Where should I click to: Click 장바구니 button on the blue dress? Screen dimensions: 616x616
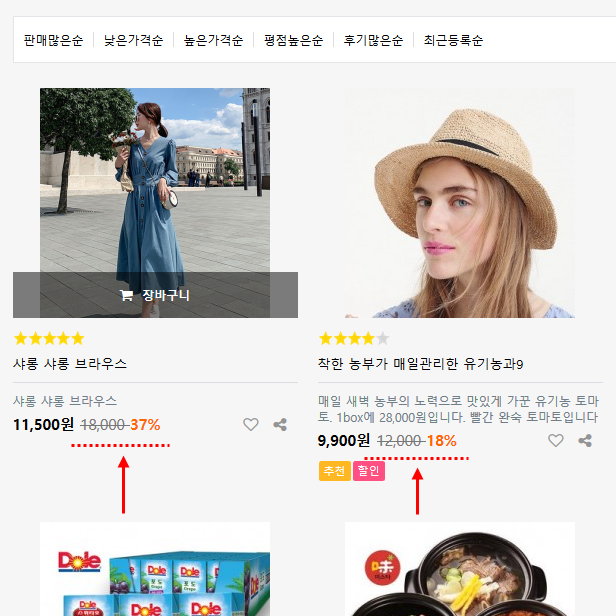(155, 295)
